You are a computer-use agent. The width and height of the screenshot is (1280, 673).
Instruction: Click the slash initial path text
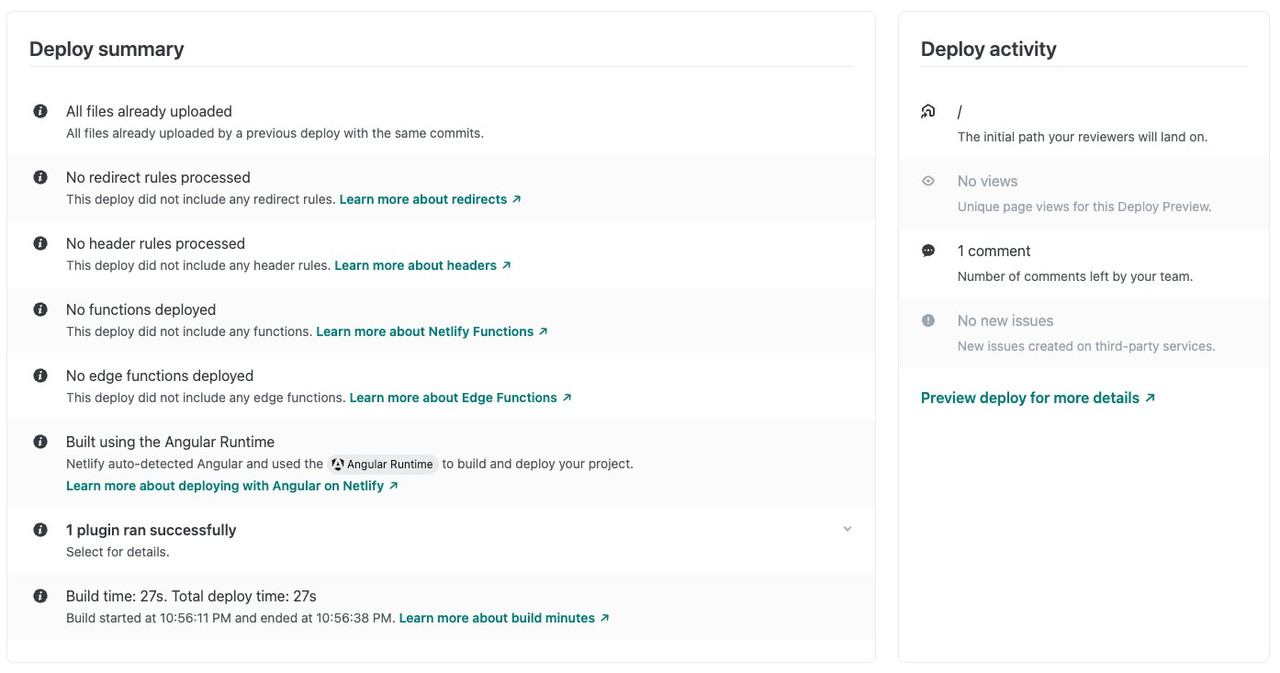point(960,112)
